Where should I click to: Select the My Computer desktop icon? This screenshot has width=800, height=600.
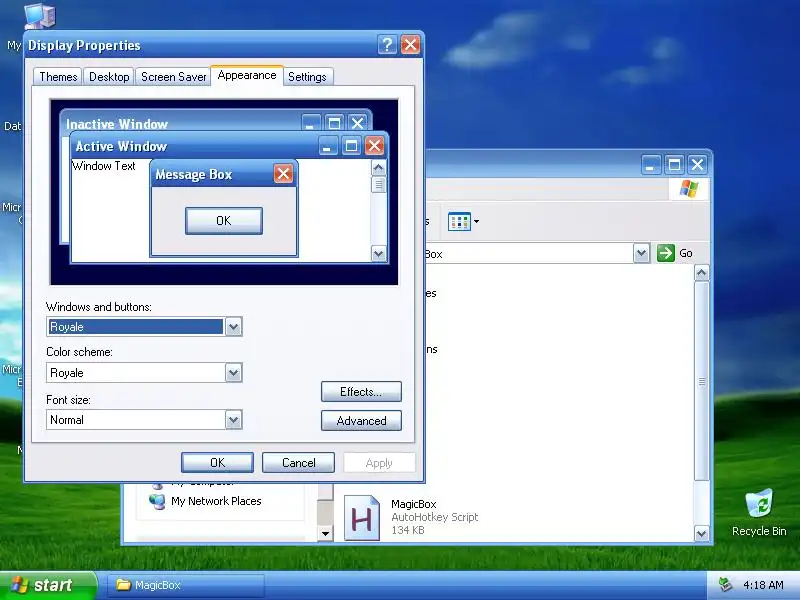tap(40, 16)
